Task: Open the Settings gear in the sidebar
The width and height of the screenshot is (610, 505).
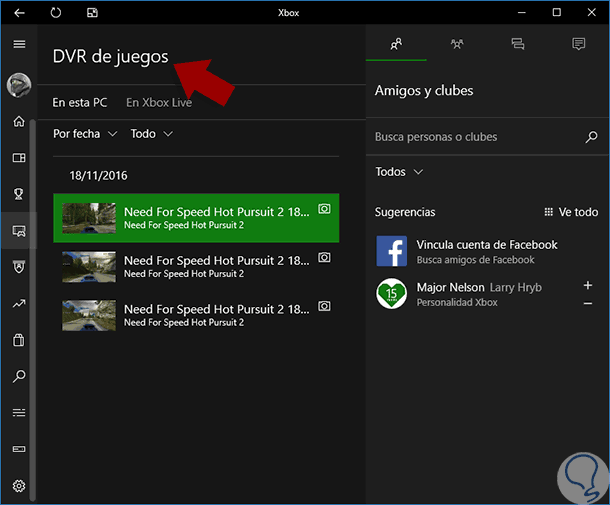Action: click(x=19, y=486)
